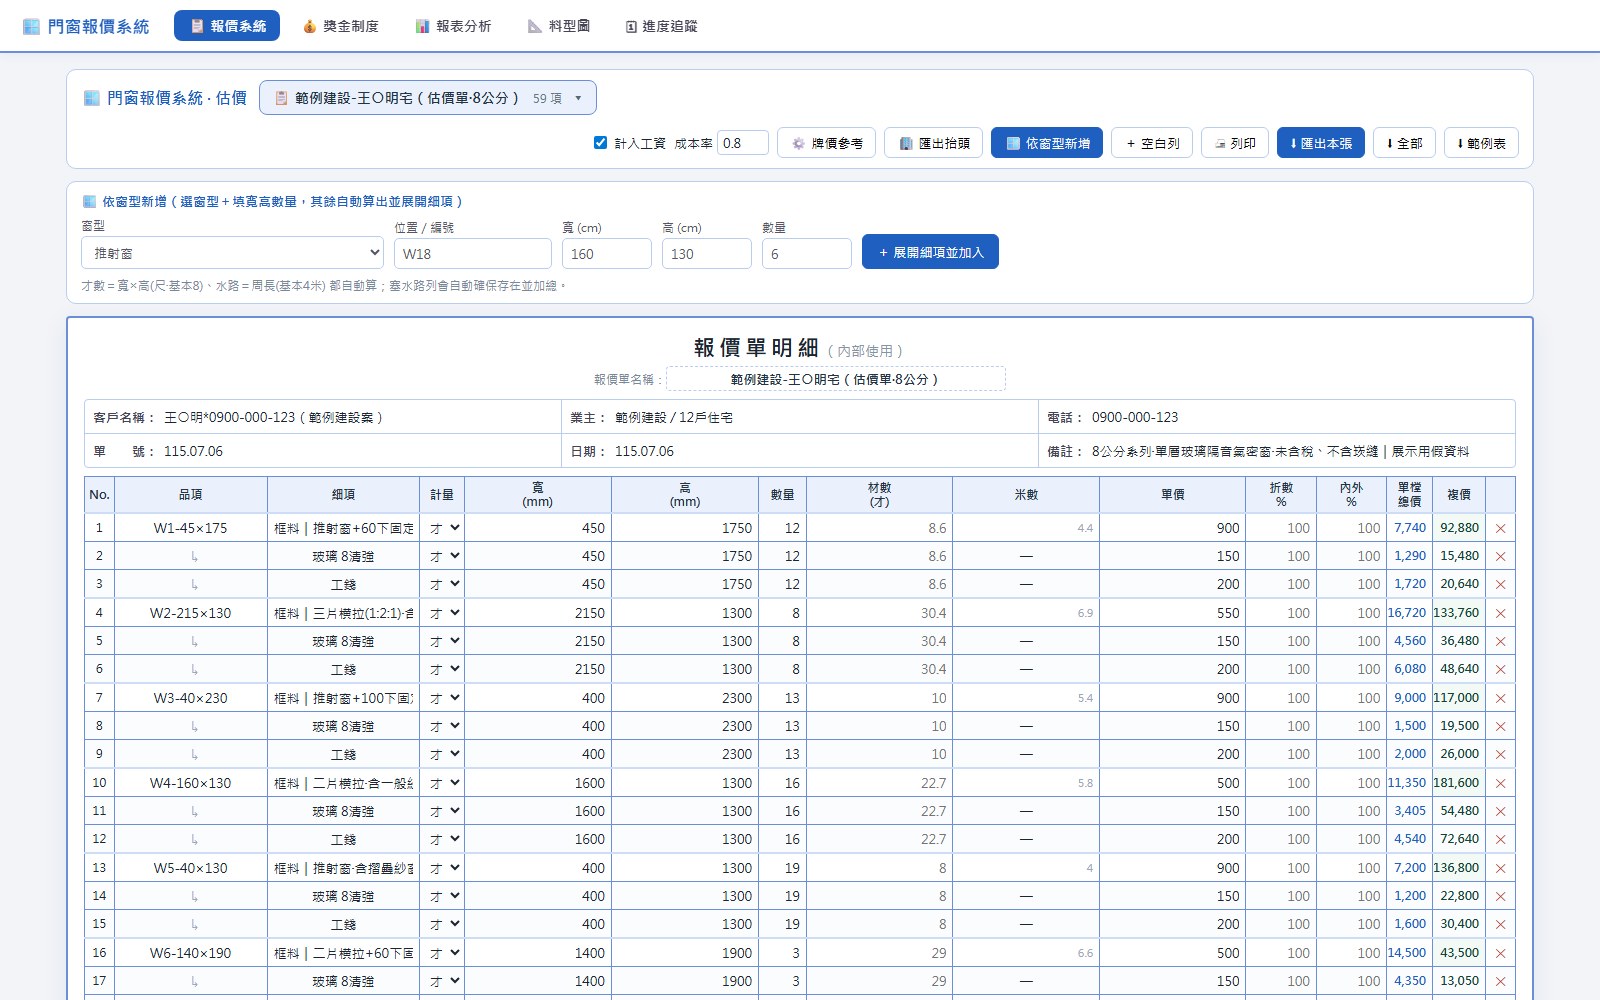Remove row 17 using its red X
The height and width of the screenshot is (1000, 1600).
(1500, 981)
